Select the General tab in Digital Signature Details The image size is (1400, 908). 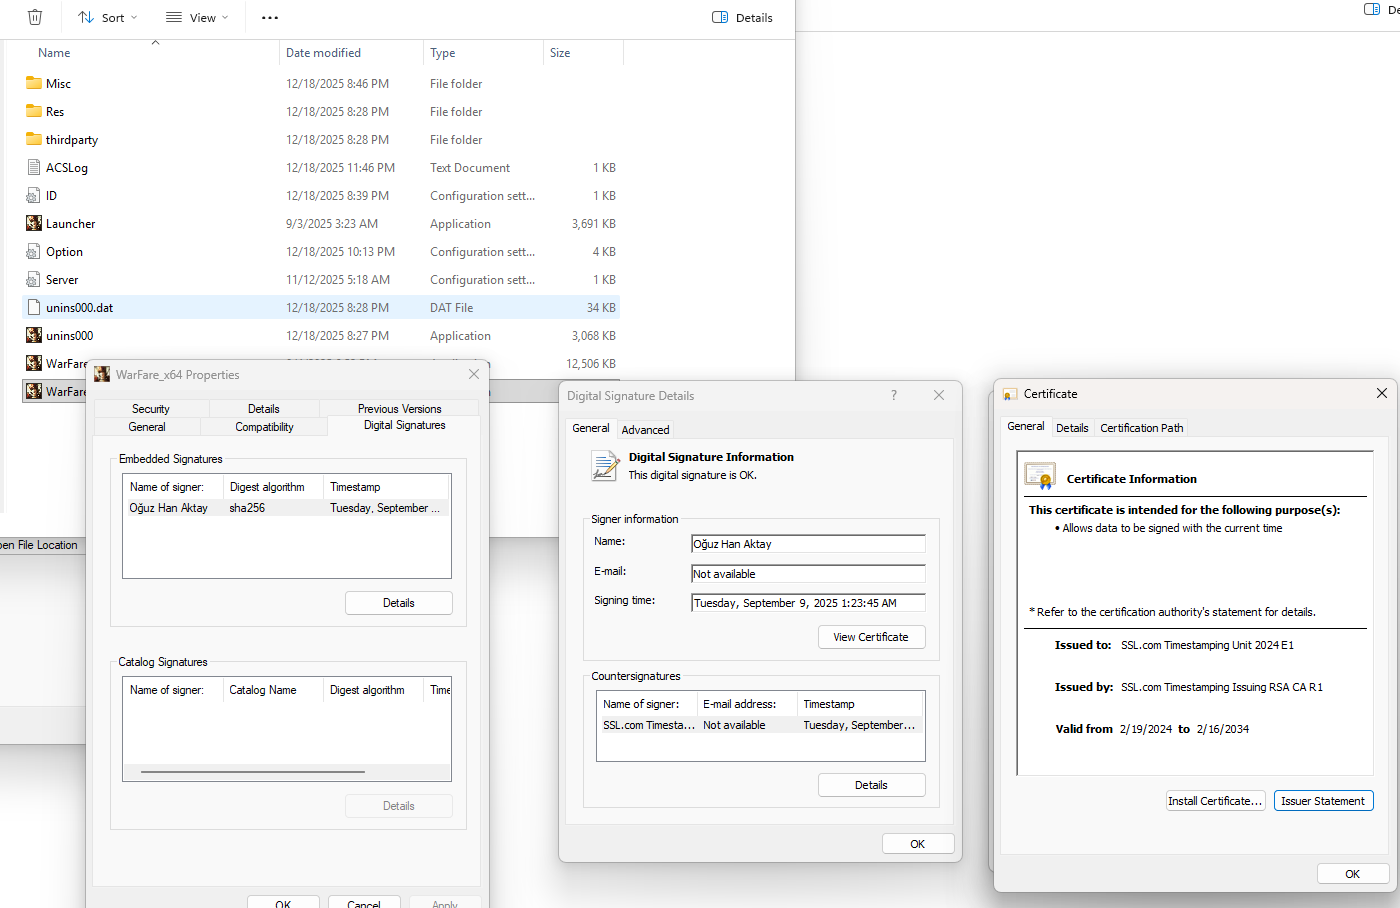(590, 428)
